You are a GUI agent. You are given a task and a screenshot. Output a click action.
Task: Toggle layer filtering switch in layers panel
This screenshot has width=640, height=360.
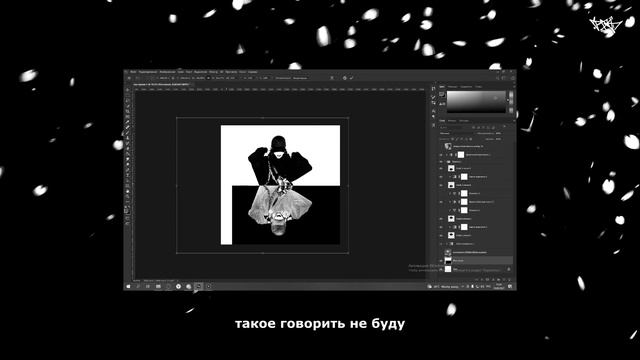click(504, 127)
